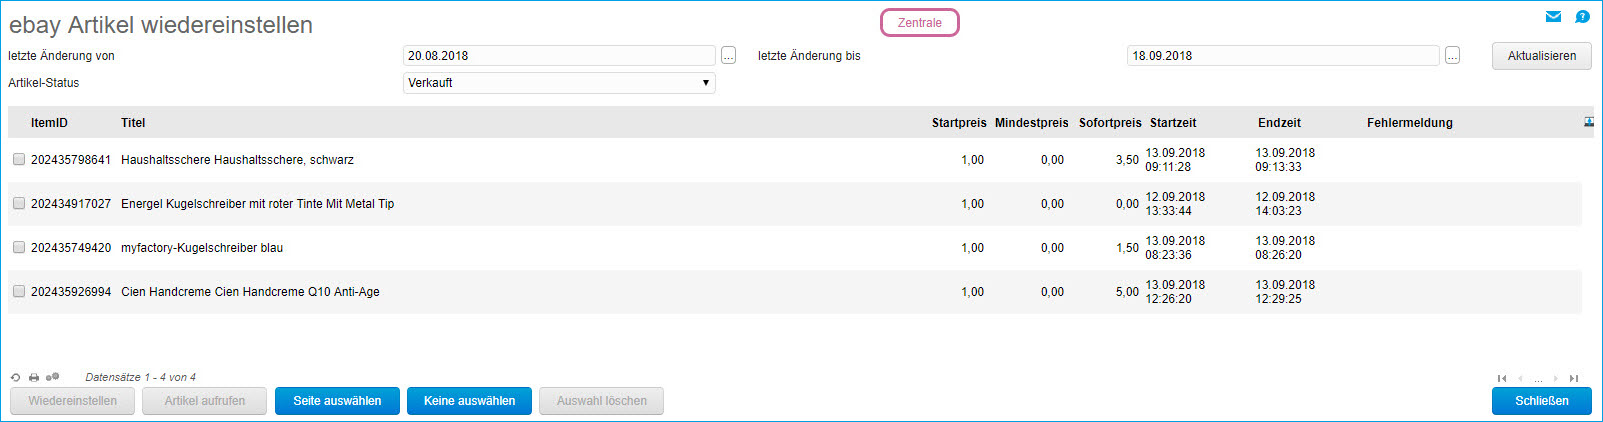1603x422 pixels.
Task: Click the Aktualisieren button
Action: click(x=1541, y=56)
